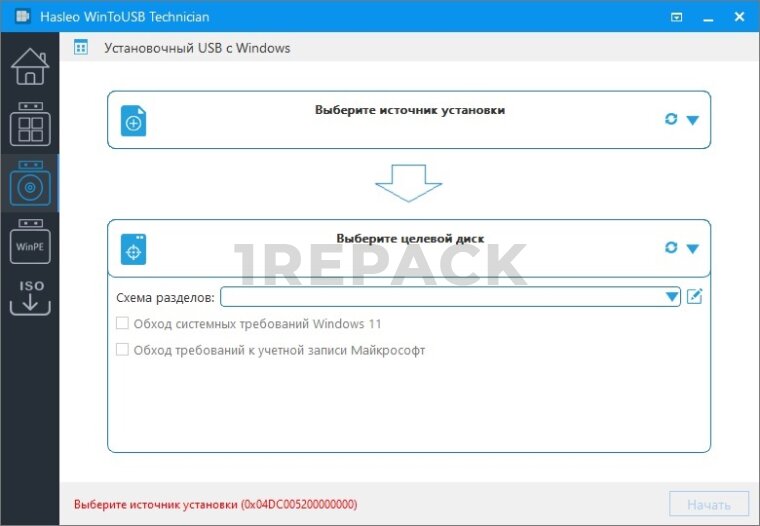The height and width of the screenshot is (526, 760).
Task: Open the title bar options menu button
Action: pyautogui.click(x=677, y=17)
